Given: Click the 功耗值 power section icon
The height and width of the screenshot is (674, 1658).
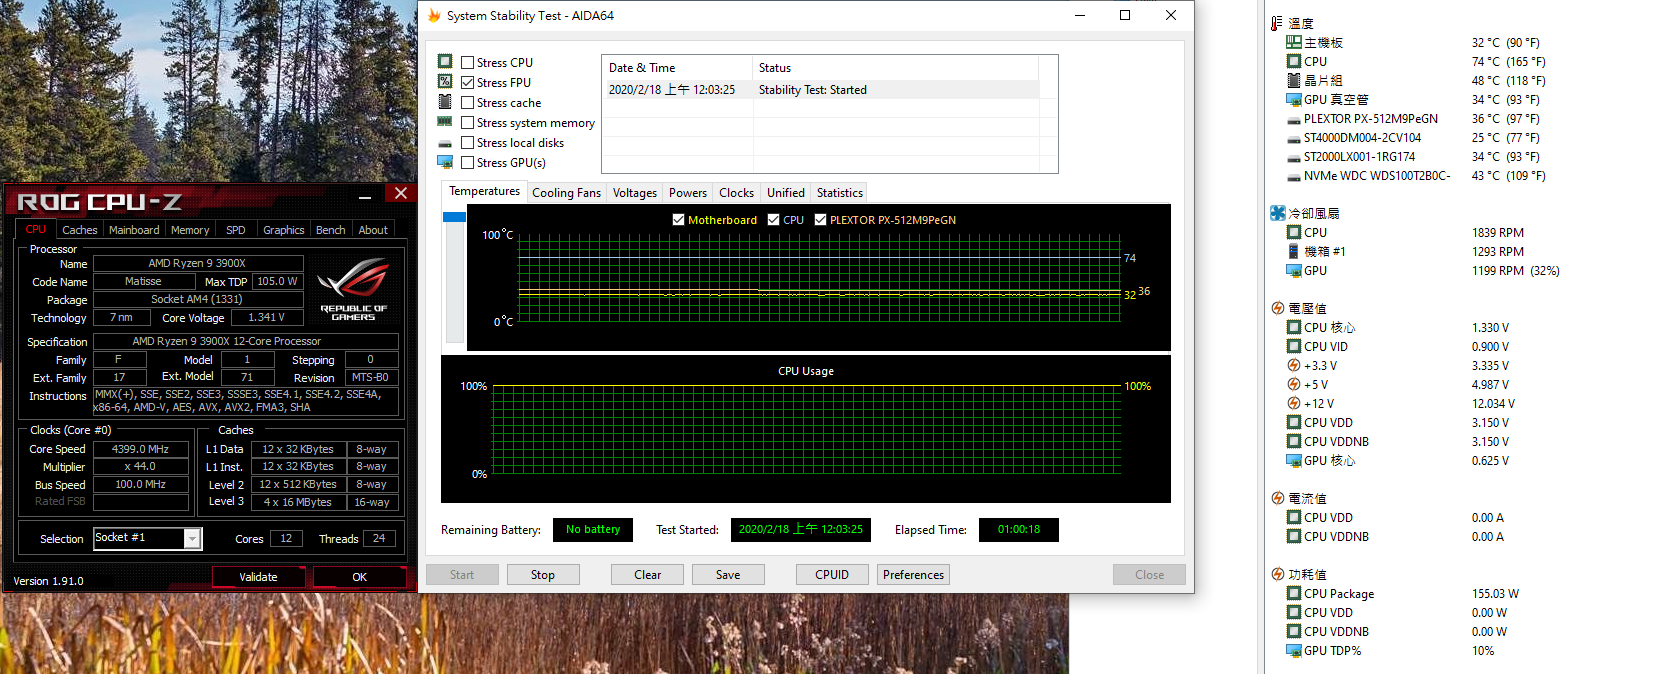Looking at the screenshot, I should (x=1277, y=574).
